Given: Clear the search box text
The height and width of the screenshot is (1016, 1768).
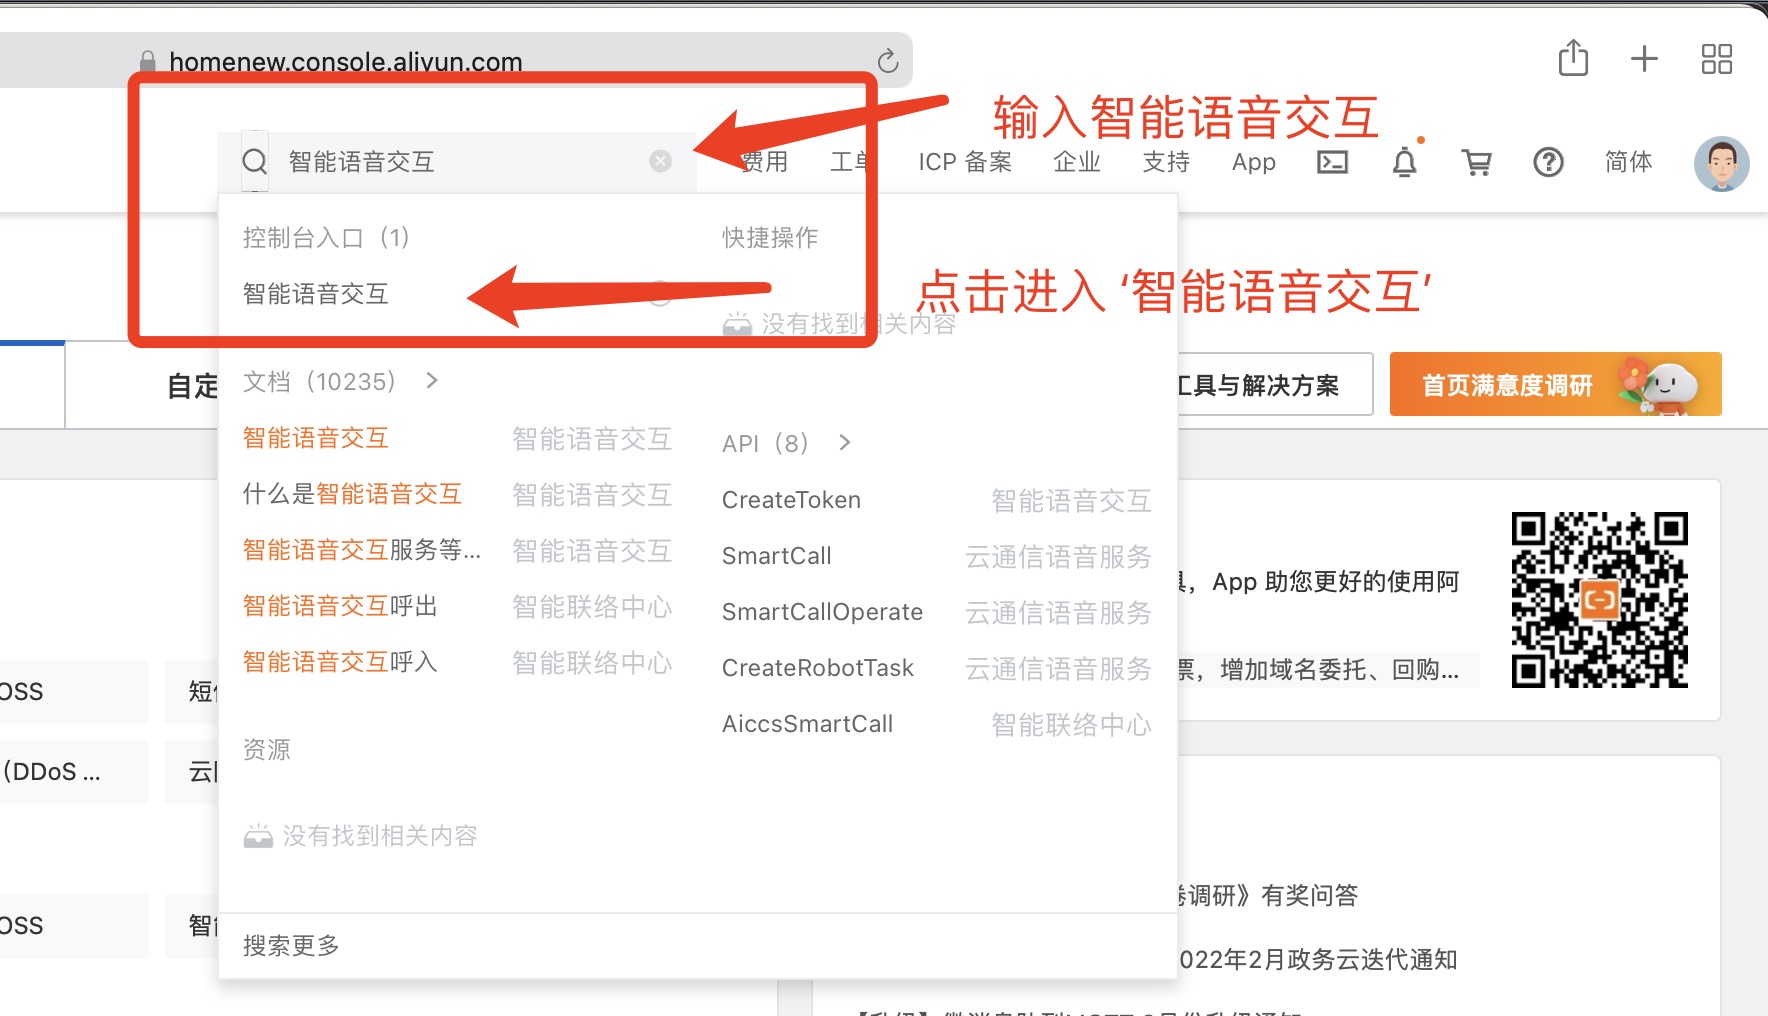Looking at the screenshot, I should pos(660,161).
